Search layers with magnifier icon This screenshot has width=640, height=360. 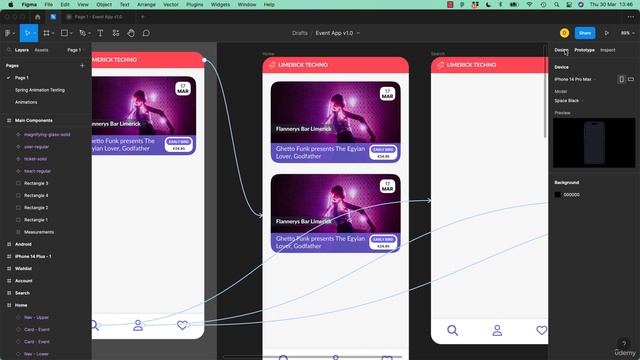coord(9,50)
